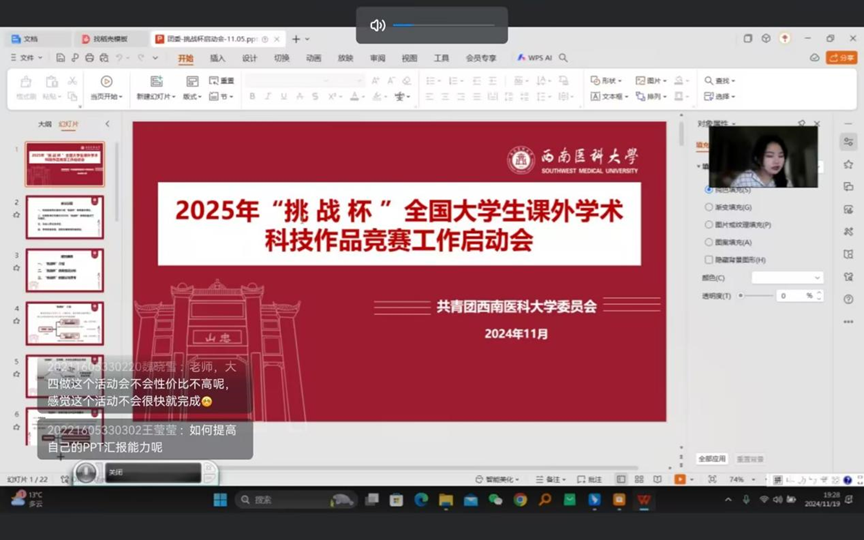Select slide 2 thumbnail
This screenshot has width=864, height=540.
(x=64, y=217)
